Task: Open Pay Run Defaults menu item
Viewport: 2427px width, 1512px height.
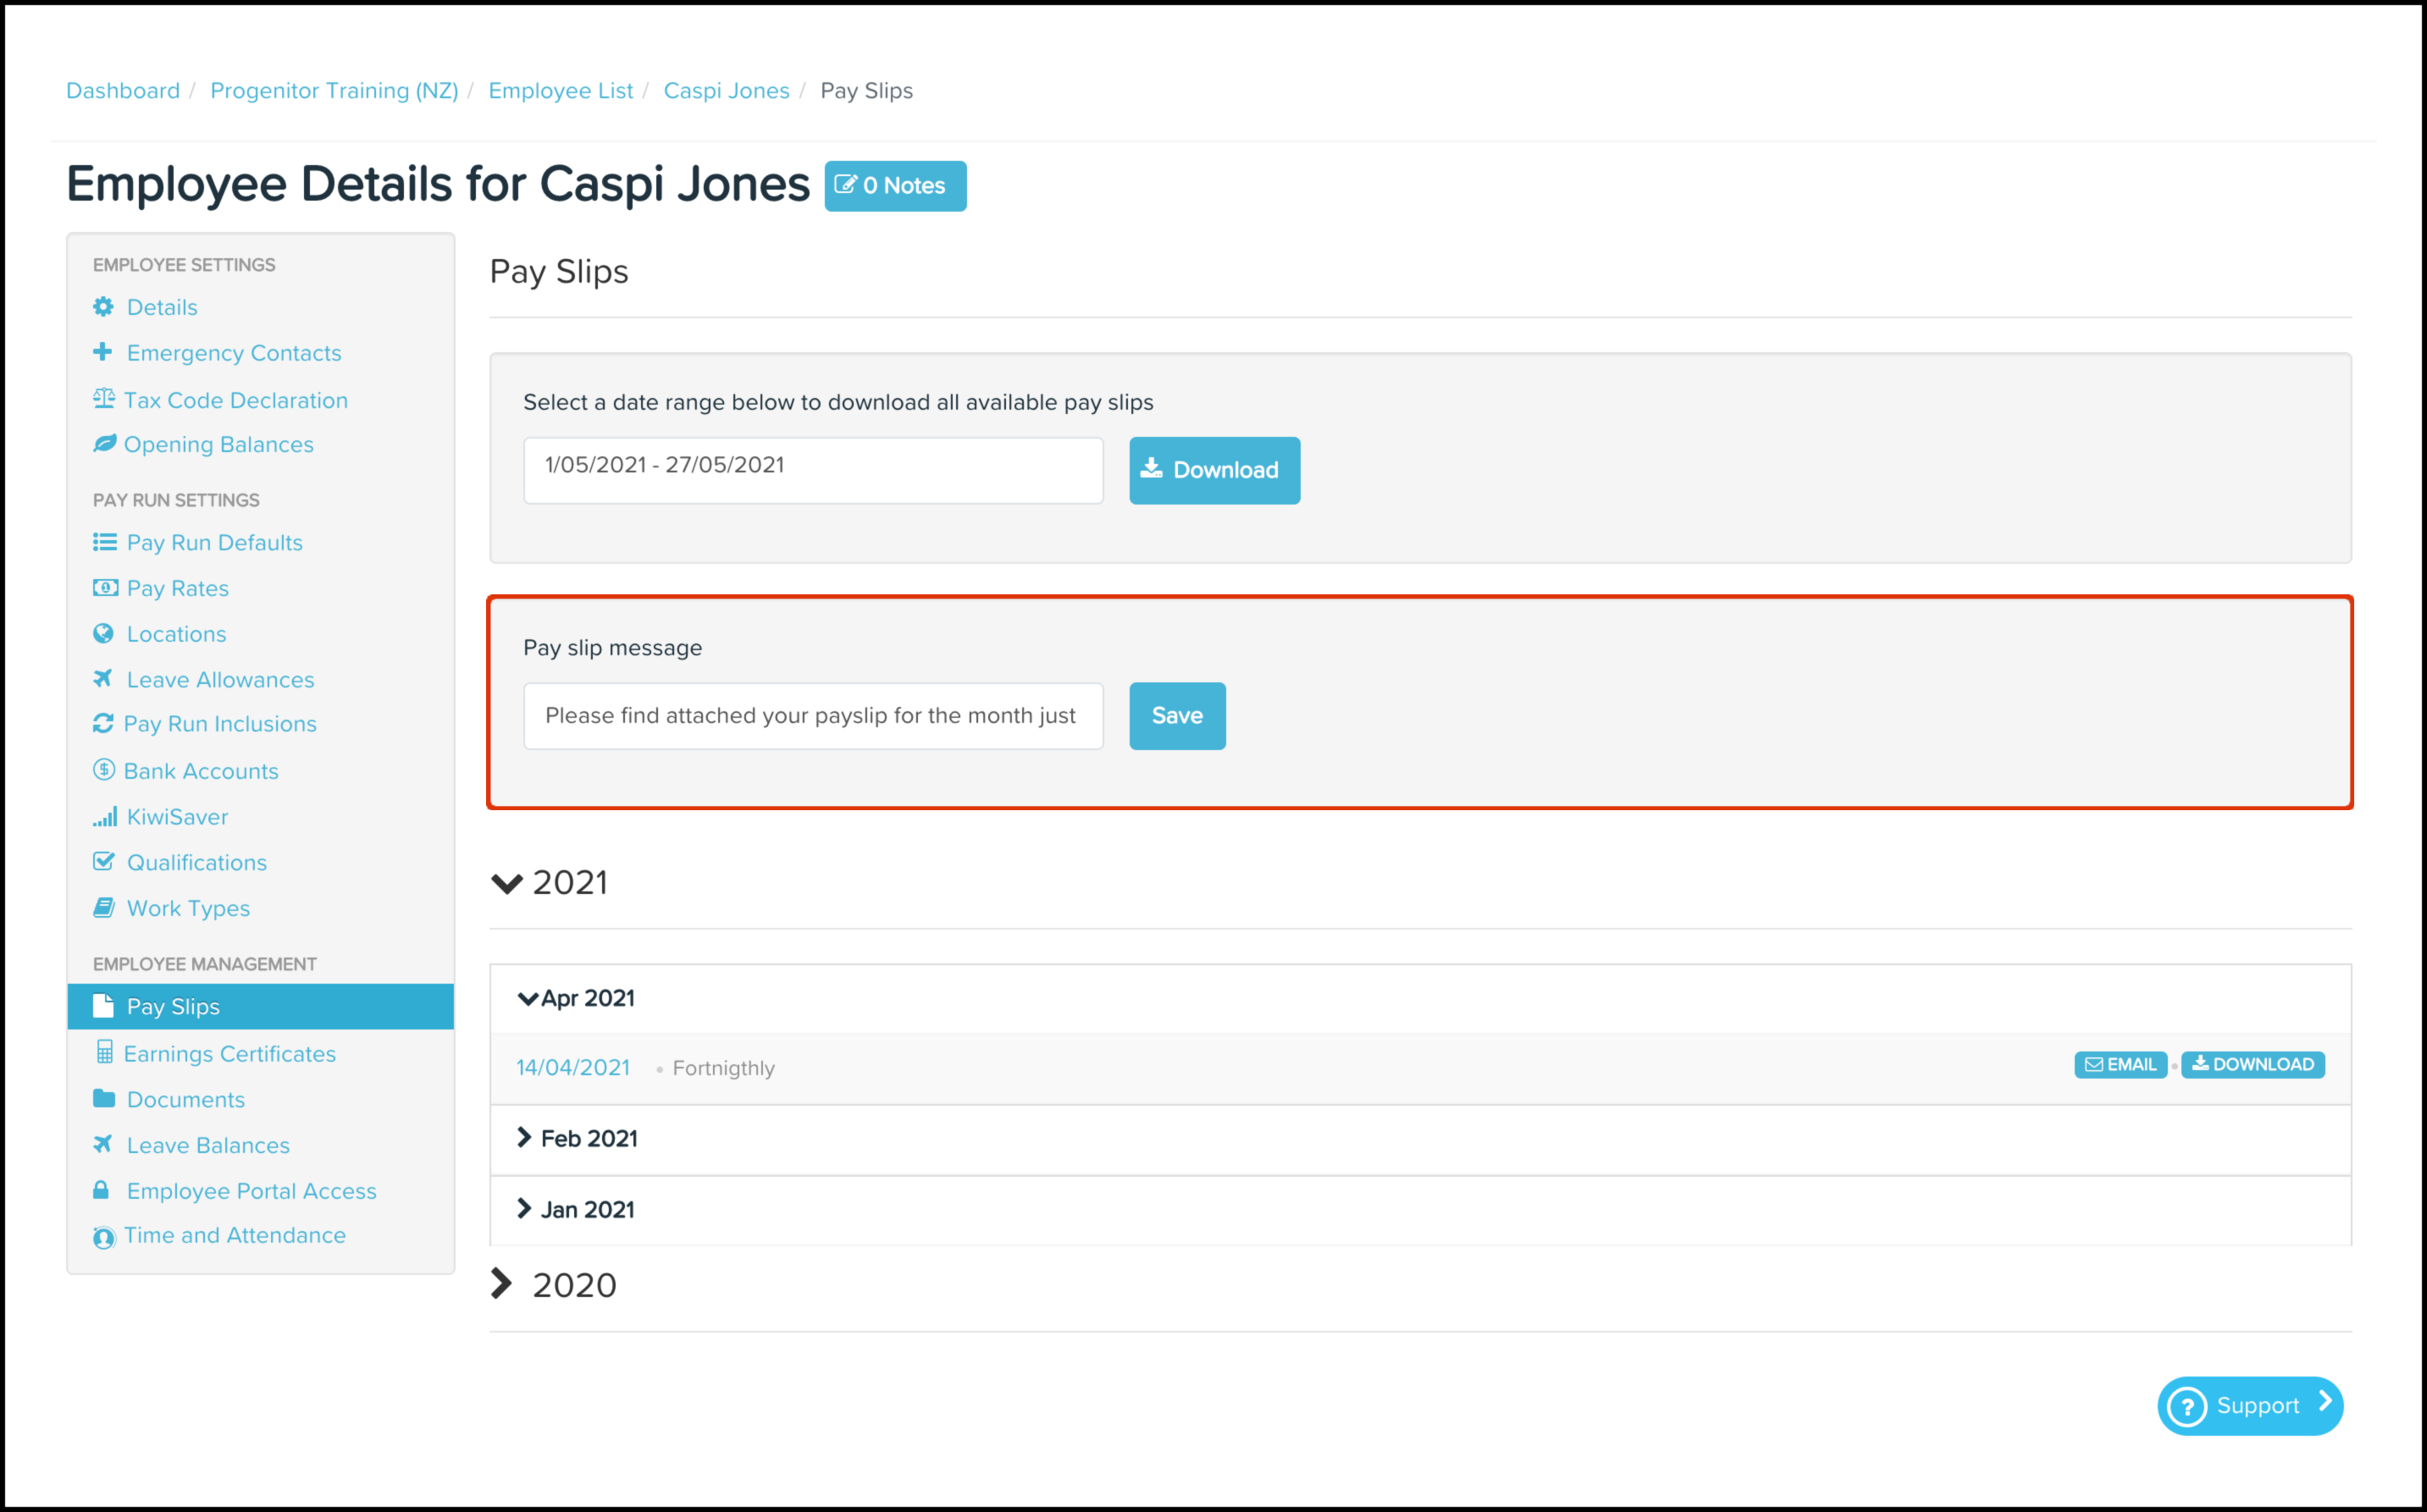Action: tap(214, 542)
